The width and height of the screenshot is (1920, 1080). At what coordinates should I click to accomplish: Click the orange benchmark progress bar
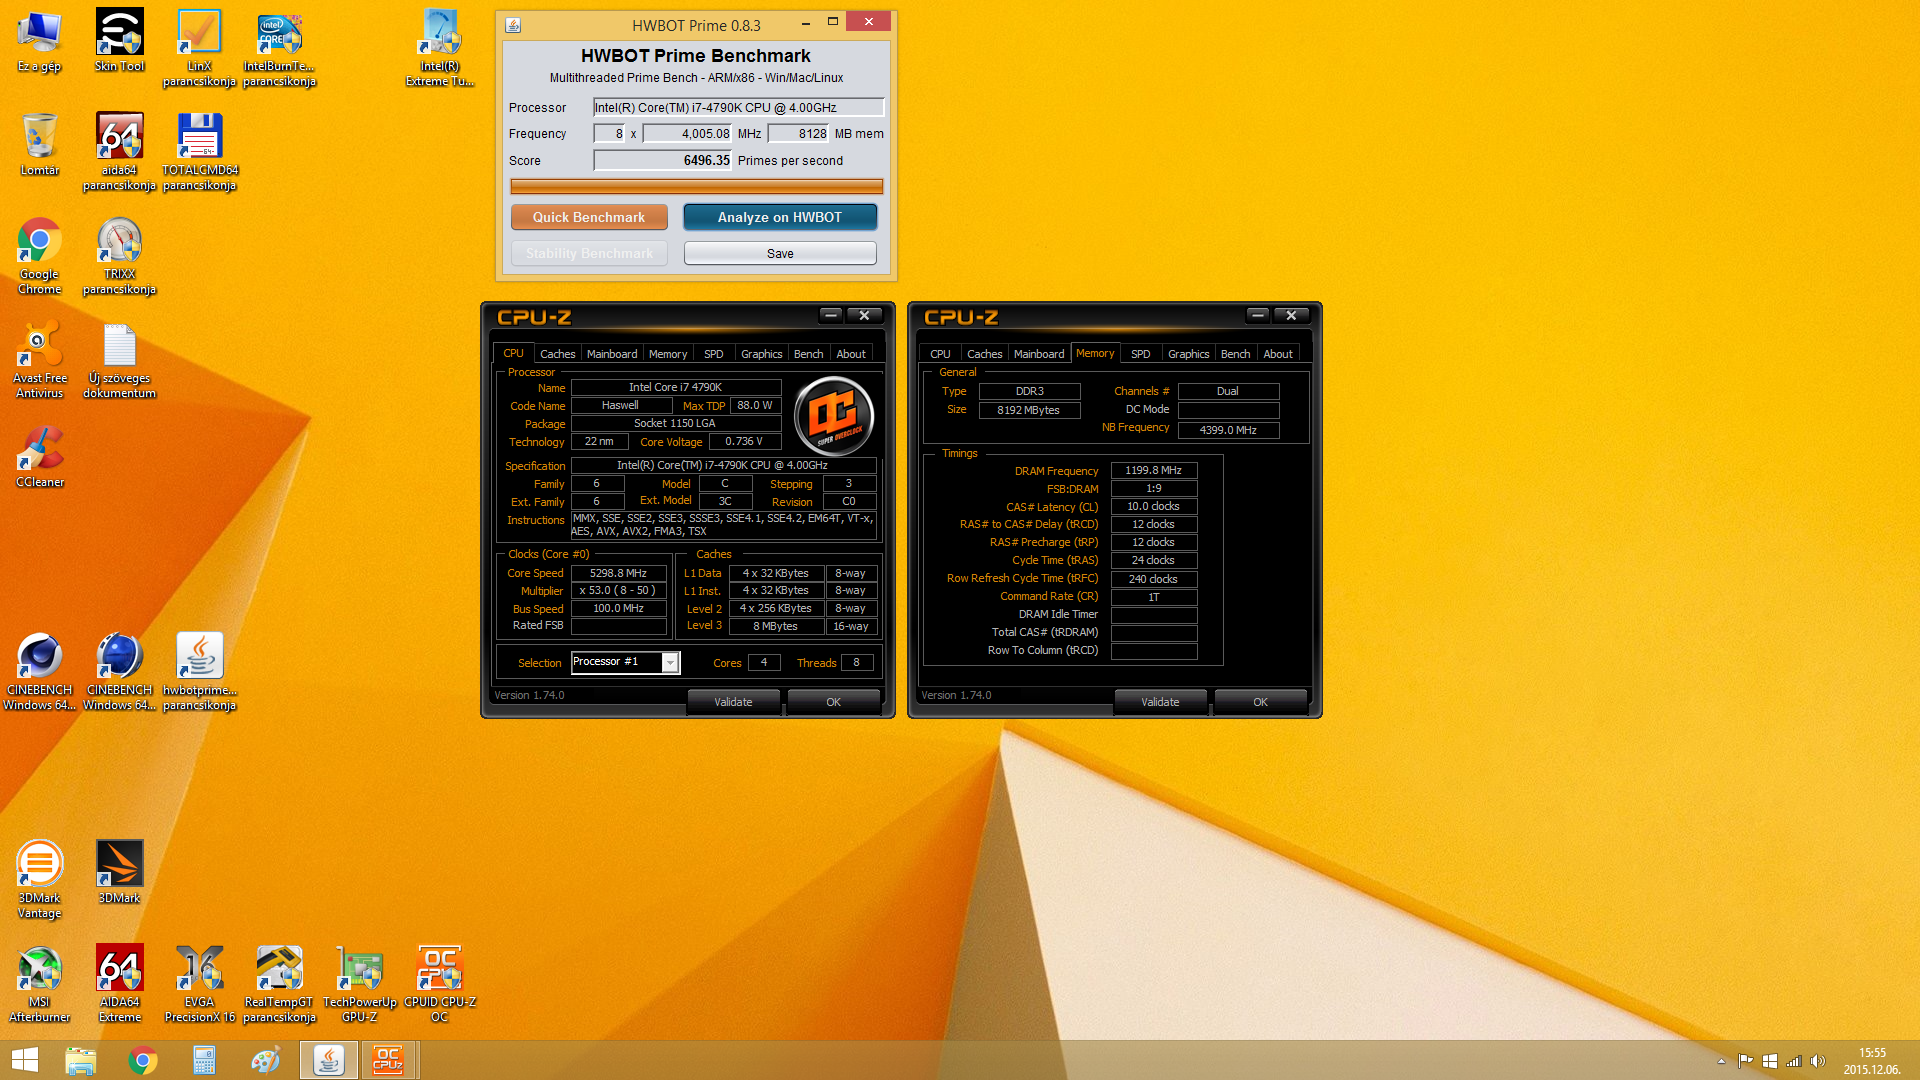[697, 187]
